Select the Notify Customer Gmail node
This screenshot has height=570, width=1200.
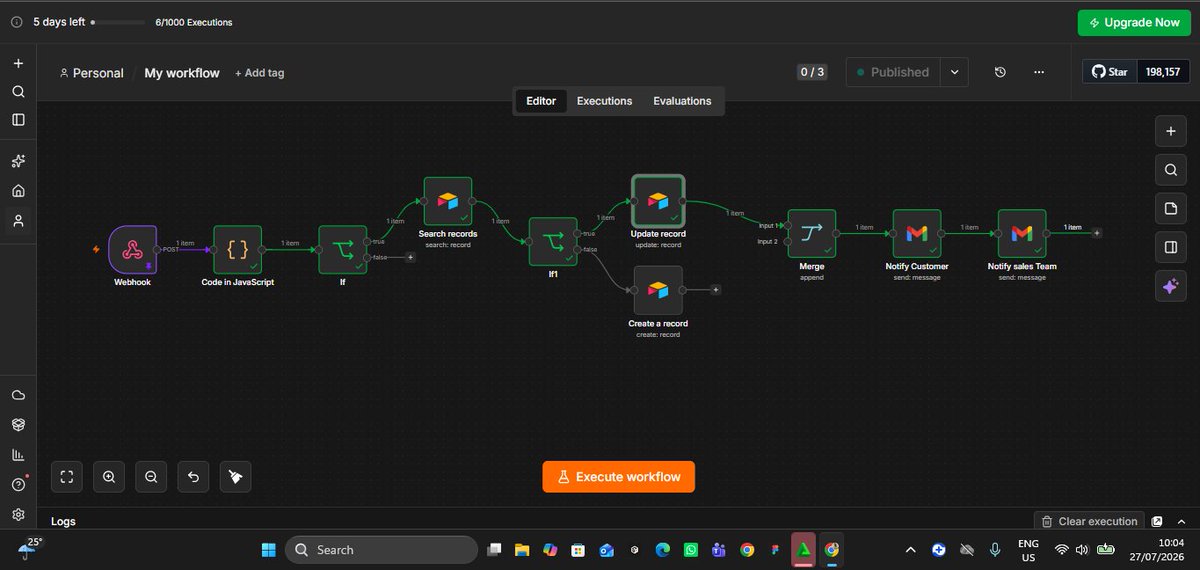[x=917, y=234]
